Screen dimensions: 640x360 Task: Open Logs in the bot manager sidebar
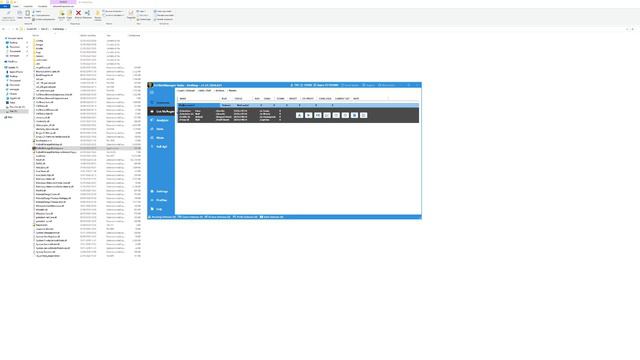pos(161,209)
